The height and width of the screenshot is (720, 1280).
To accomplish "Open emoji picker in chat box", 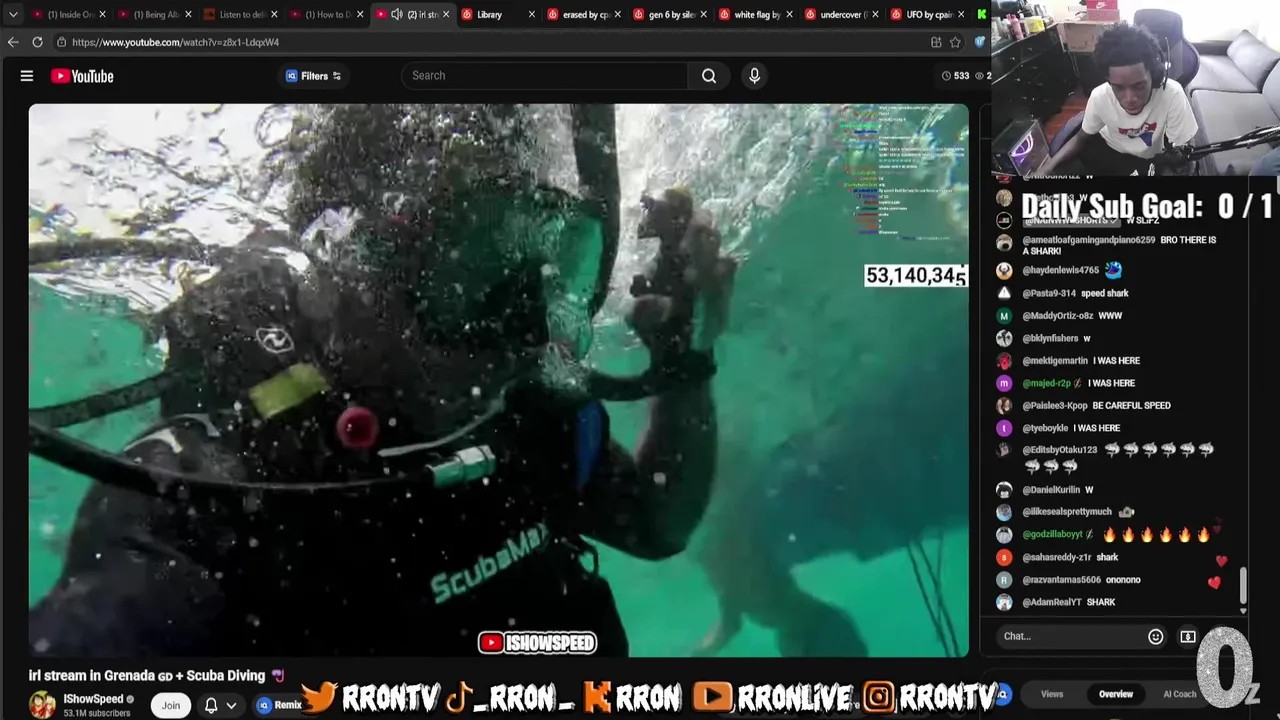I will (1155, 637).
